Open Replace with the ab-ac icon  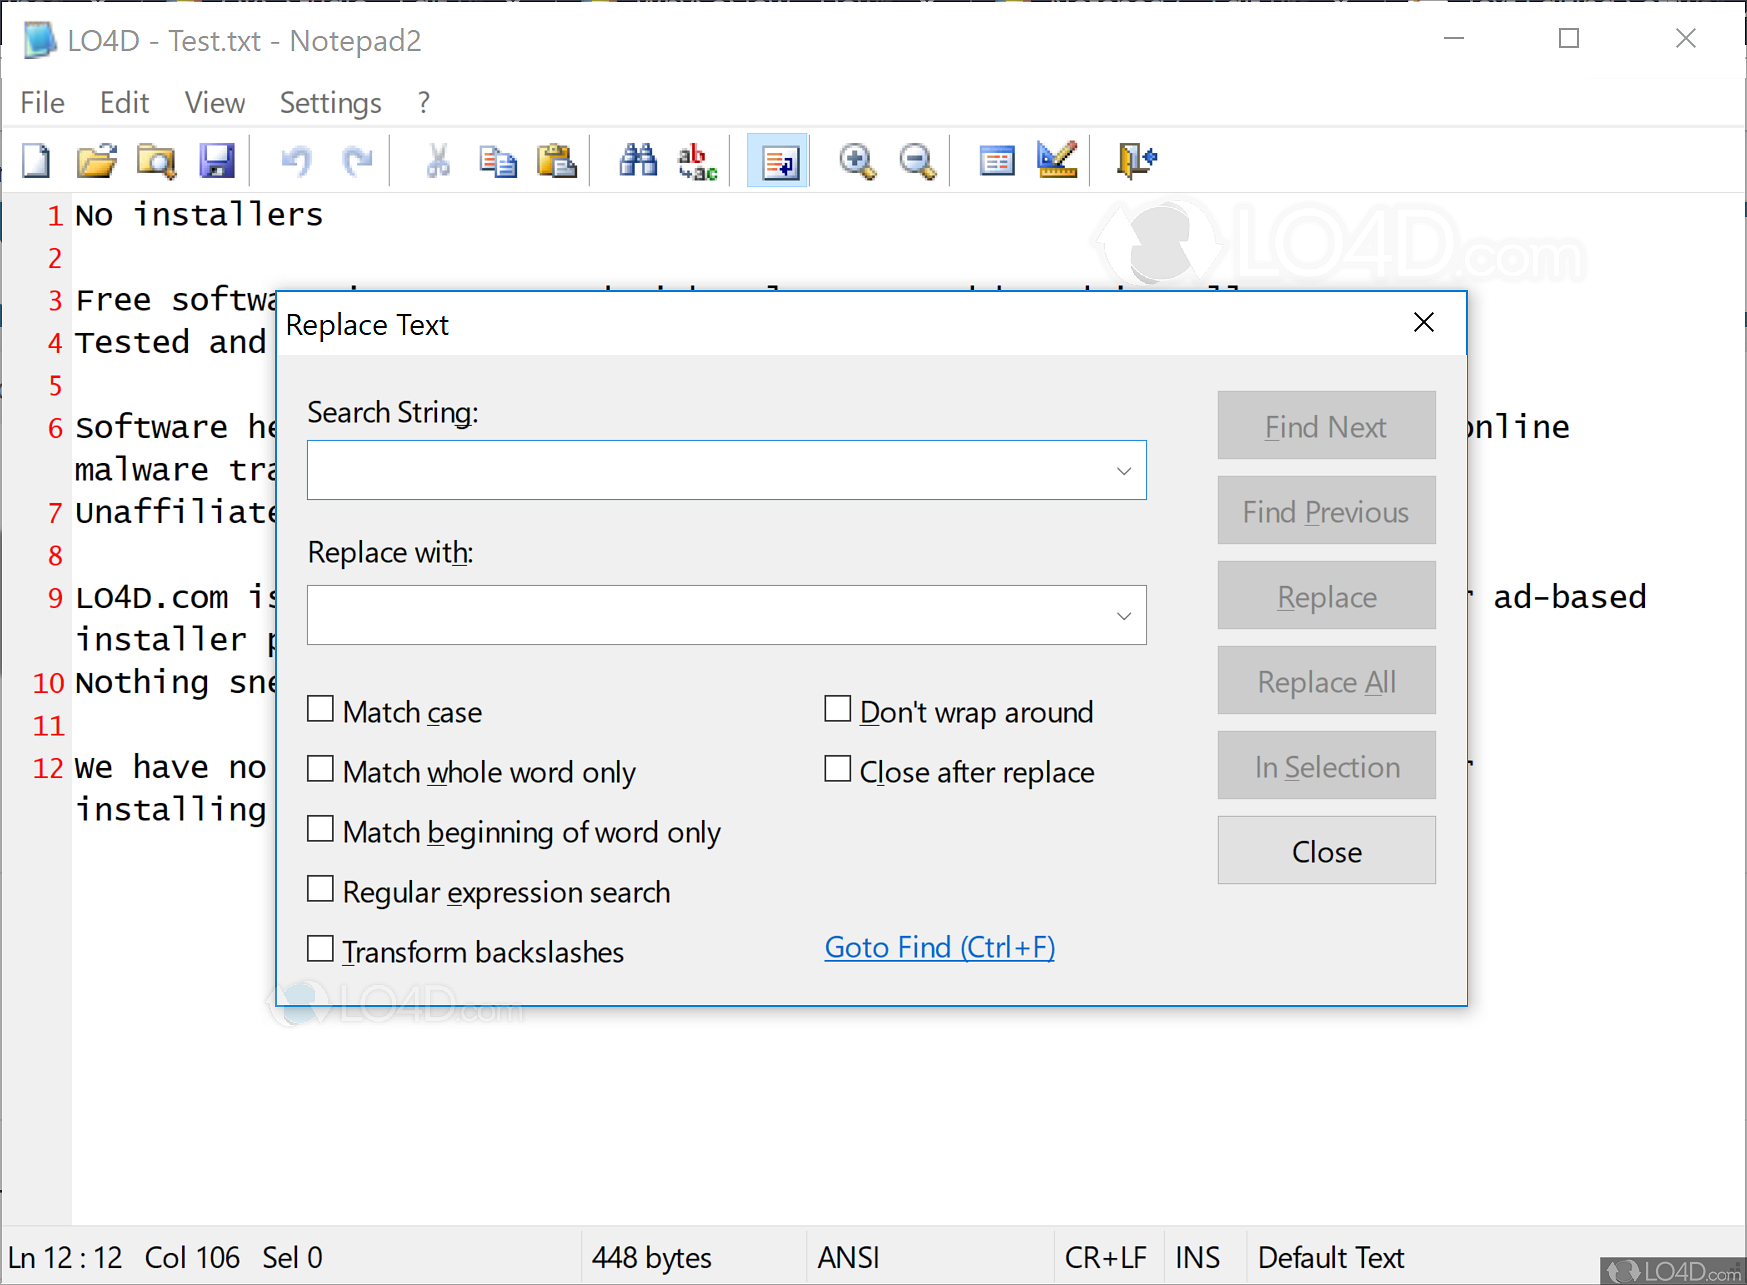(697, 160)
